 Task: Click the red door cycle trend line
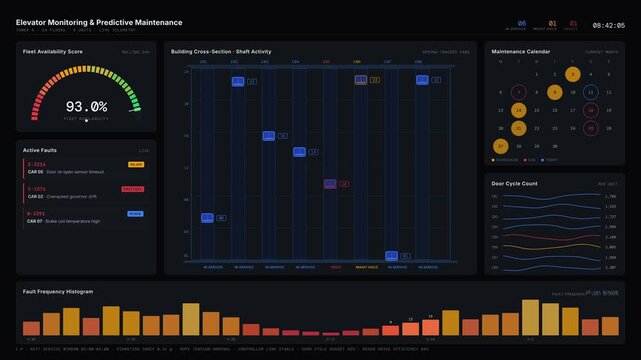point(552,237)
